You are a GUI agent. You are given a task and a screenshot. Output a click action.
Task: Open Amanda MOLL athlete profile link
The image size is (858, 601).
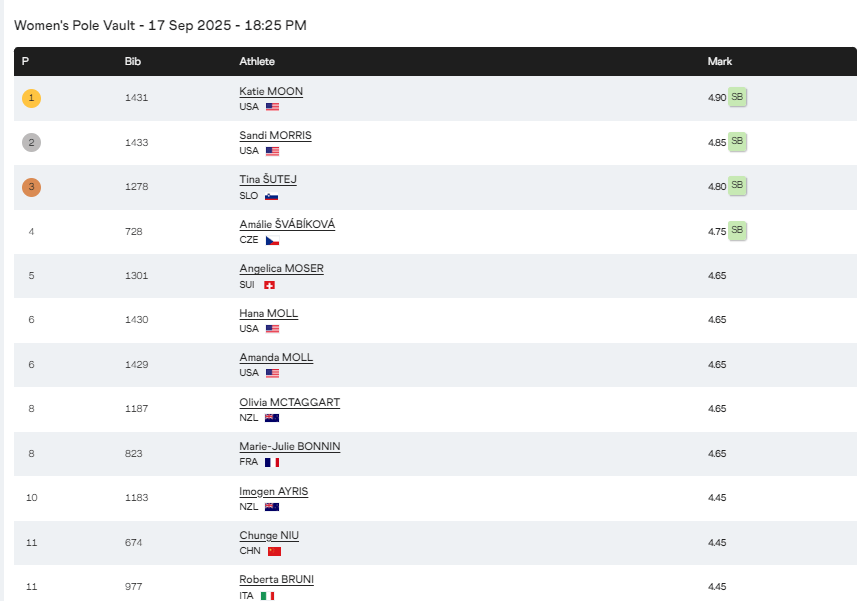tap(276, 357)
